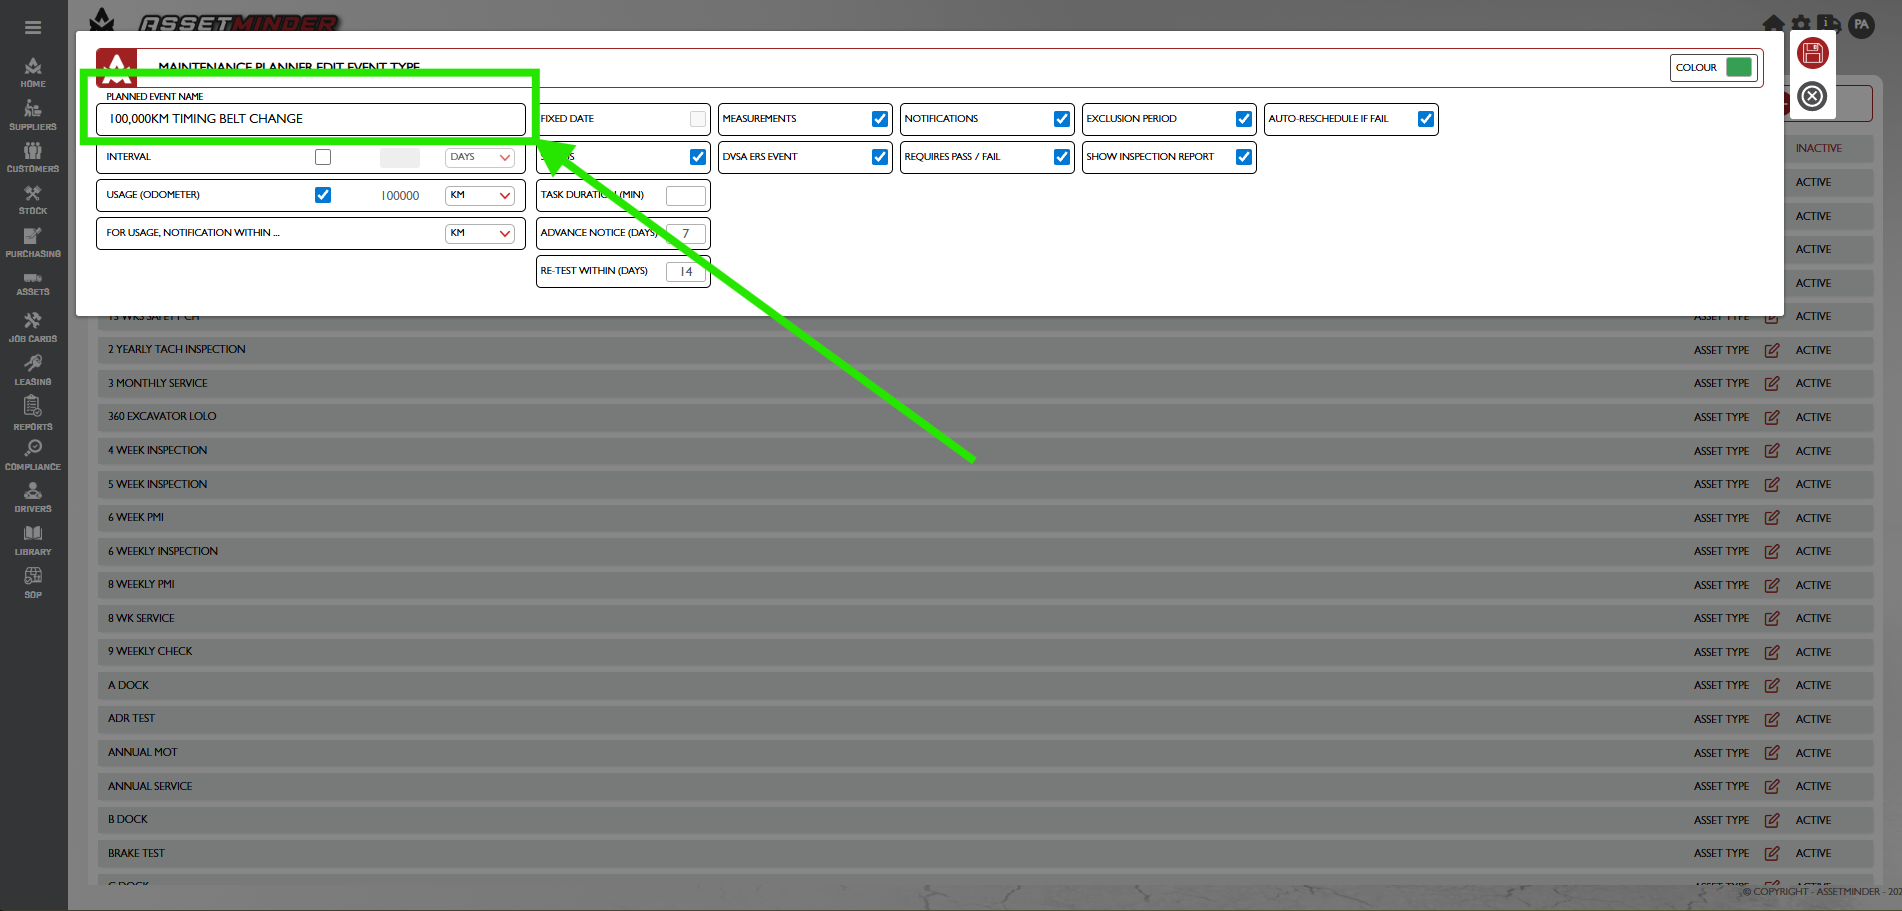Viewport: 1902px width, 911px height.
Task: Enable the Interval checkbox
Action: point(323,157)
